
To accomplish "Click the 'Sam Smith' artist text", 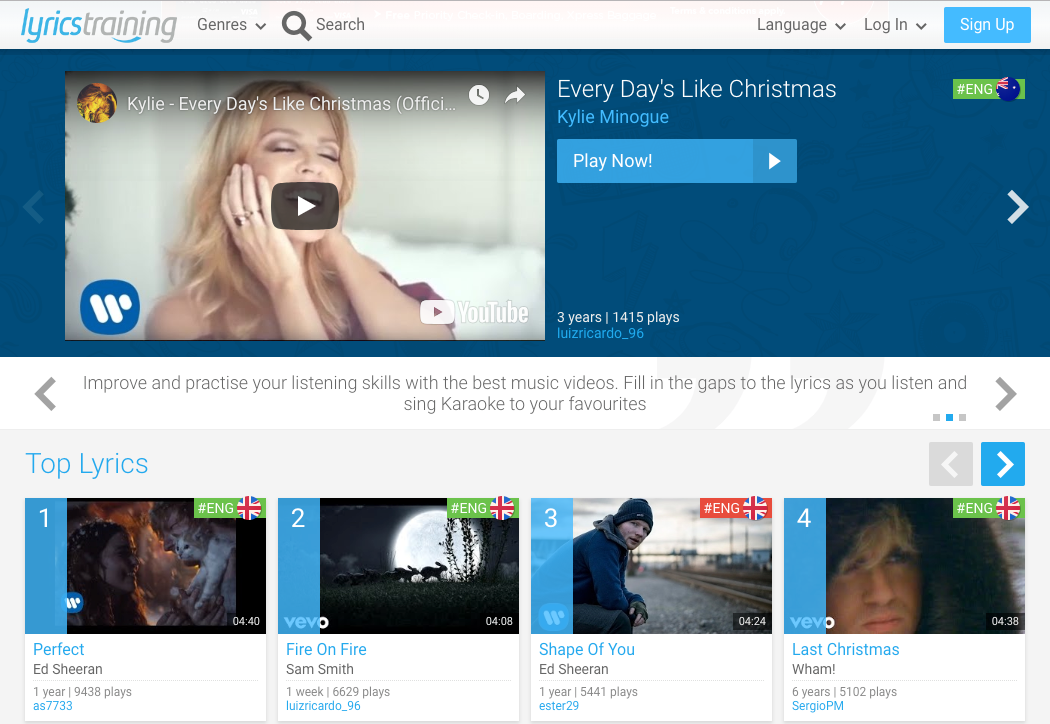I will click(319, 669).
